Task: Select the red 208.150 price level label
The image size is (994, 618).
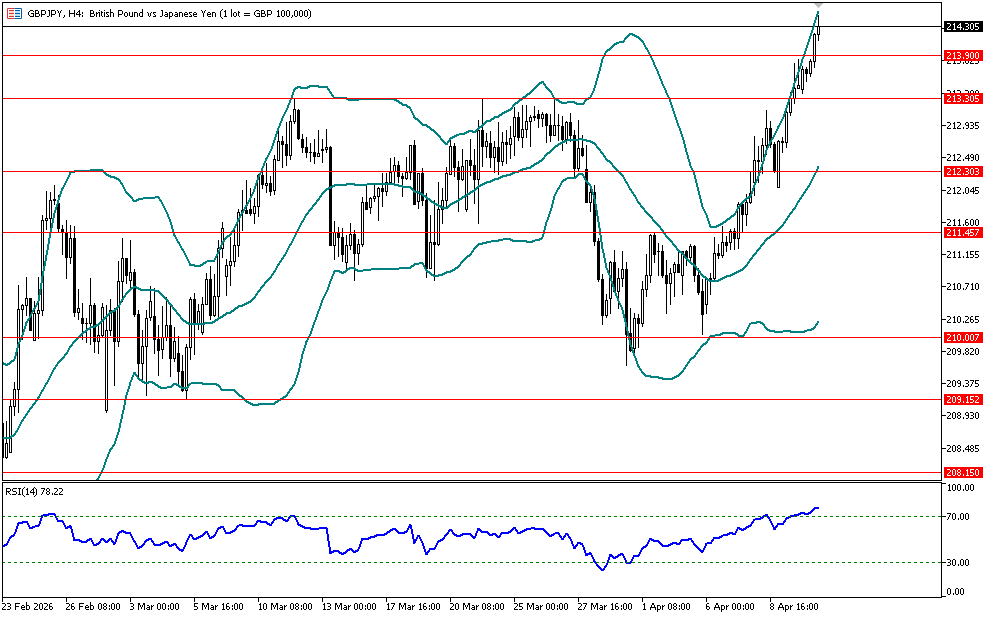Action: click(961, 472)
